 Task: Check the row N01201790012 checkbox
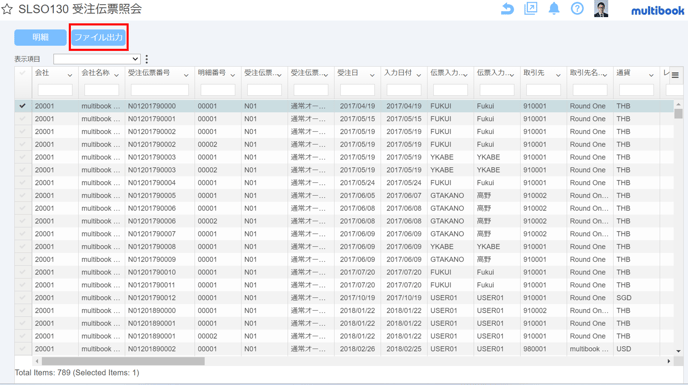[x=22, y=298]
